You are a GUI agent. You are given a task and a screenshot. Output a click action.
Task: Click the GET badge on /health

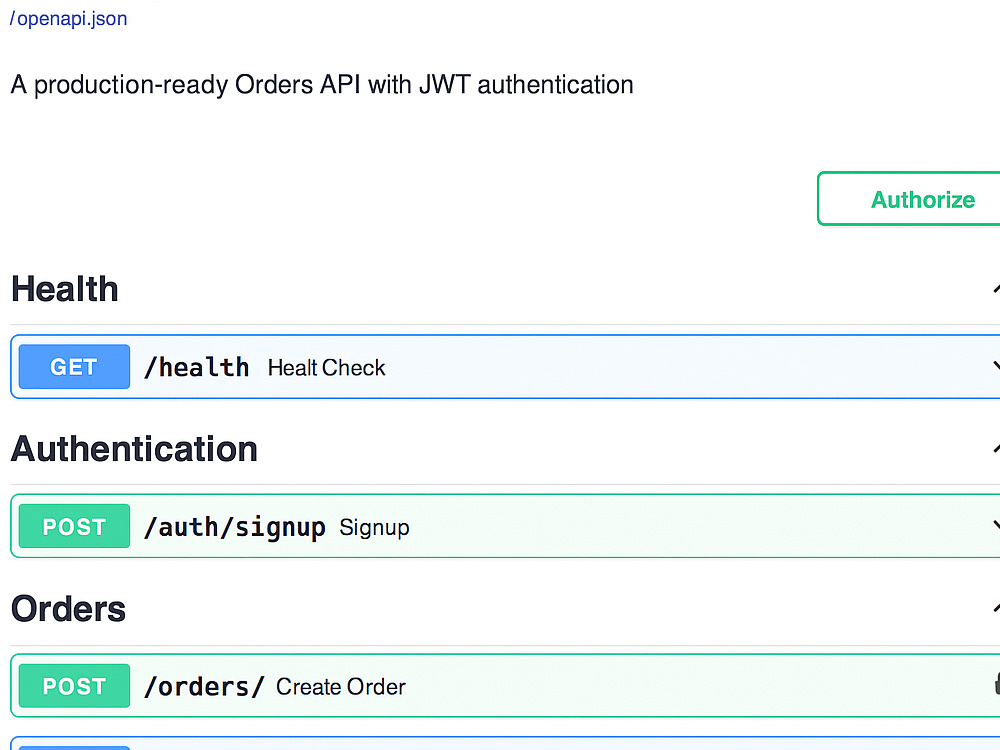click(74, 367)
